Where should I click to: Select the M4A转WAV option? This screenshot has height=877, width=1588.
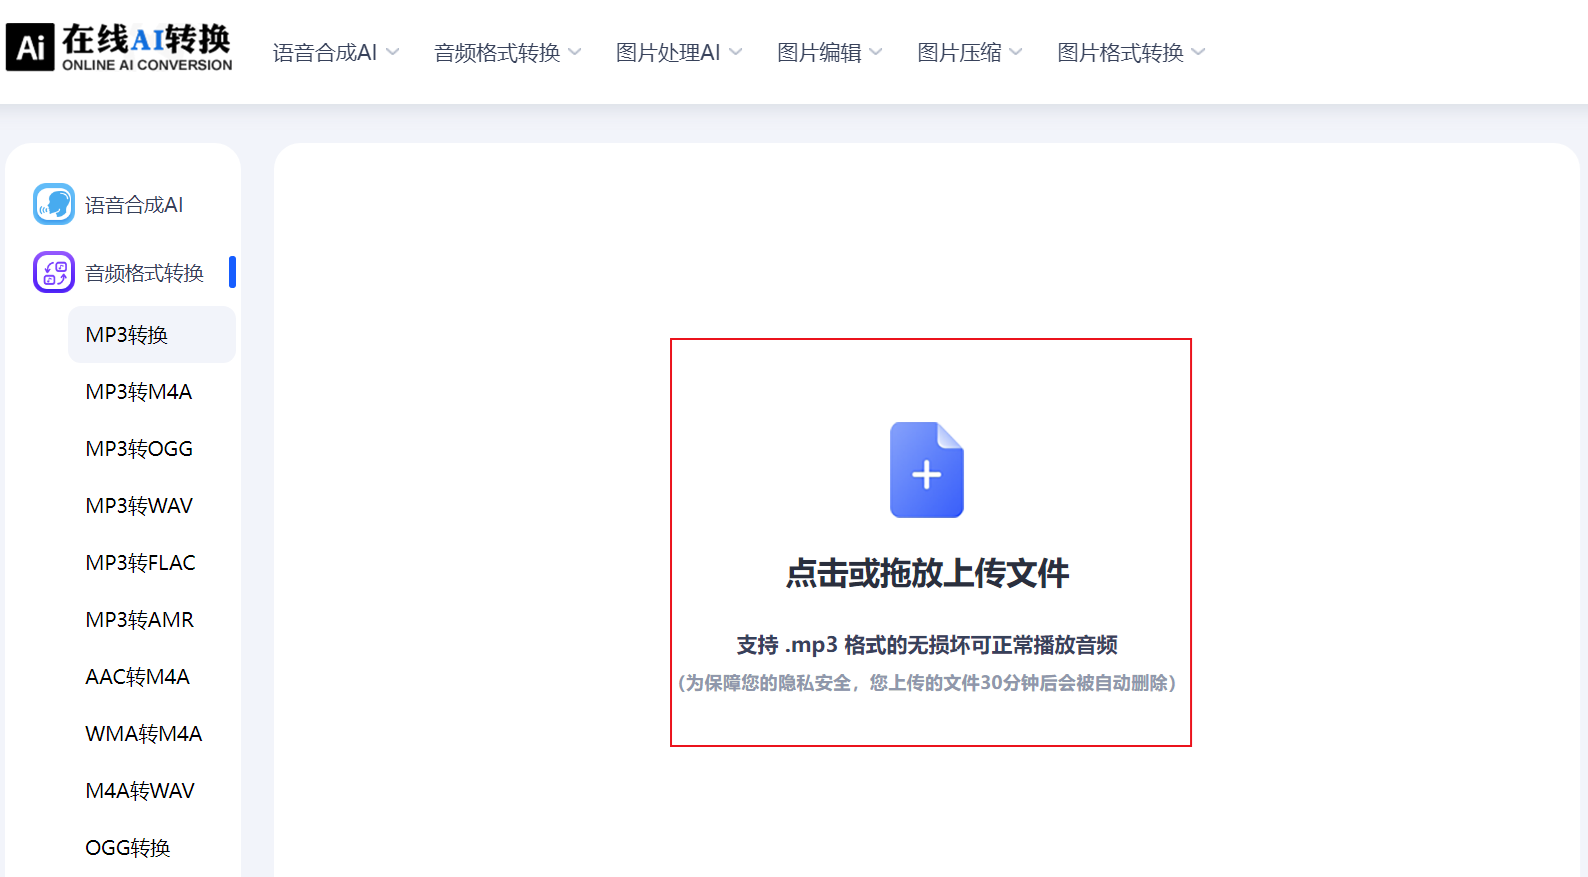tap(140, 791)
